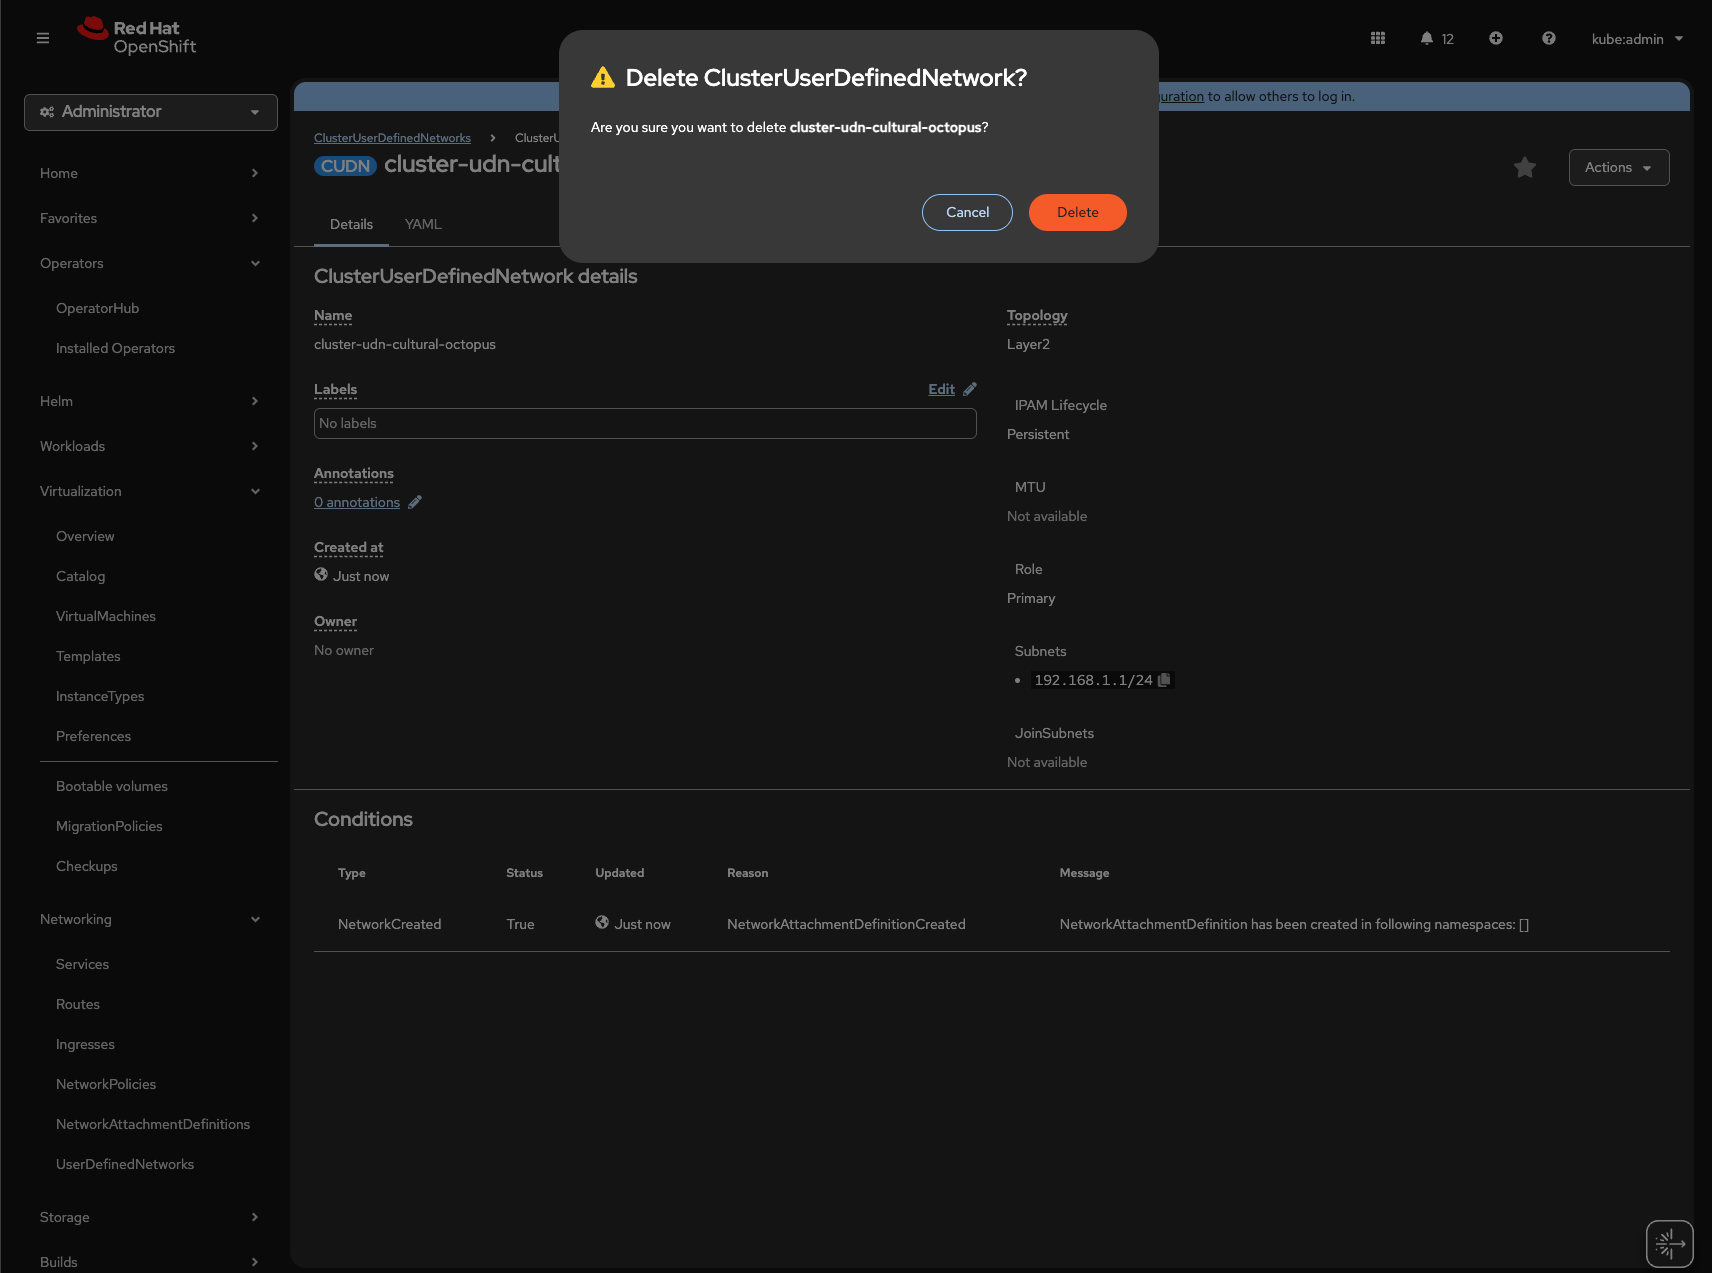Screen dimensions: 1712x1273
Task: Collapse the Networking navigation section
Action: (x=150, y=919)
